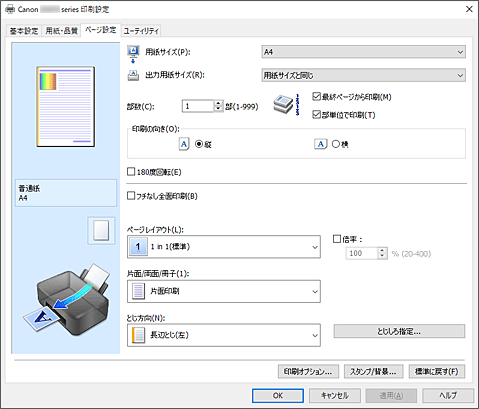Click the 1 in 1 page layout icon
This screenshot has height=409, width=479.
pyautogui.click(x=138, y=247)
